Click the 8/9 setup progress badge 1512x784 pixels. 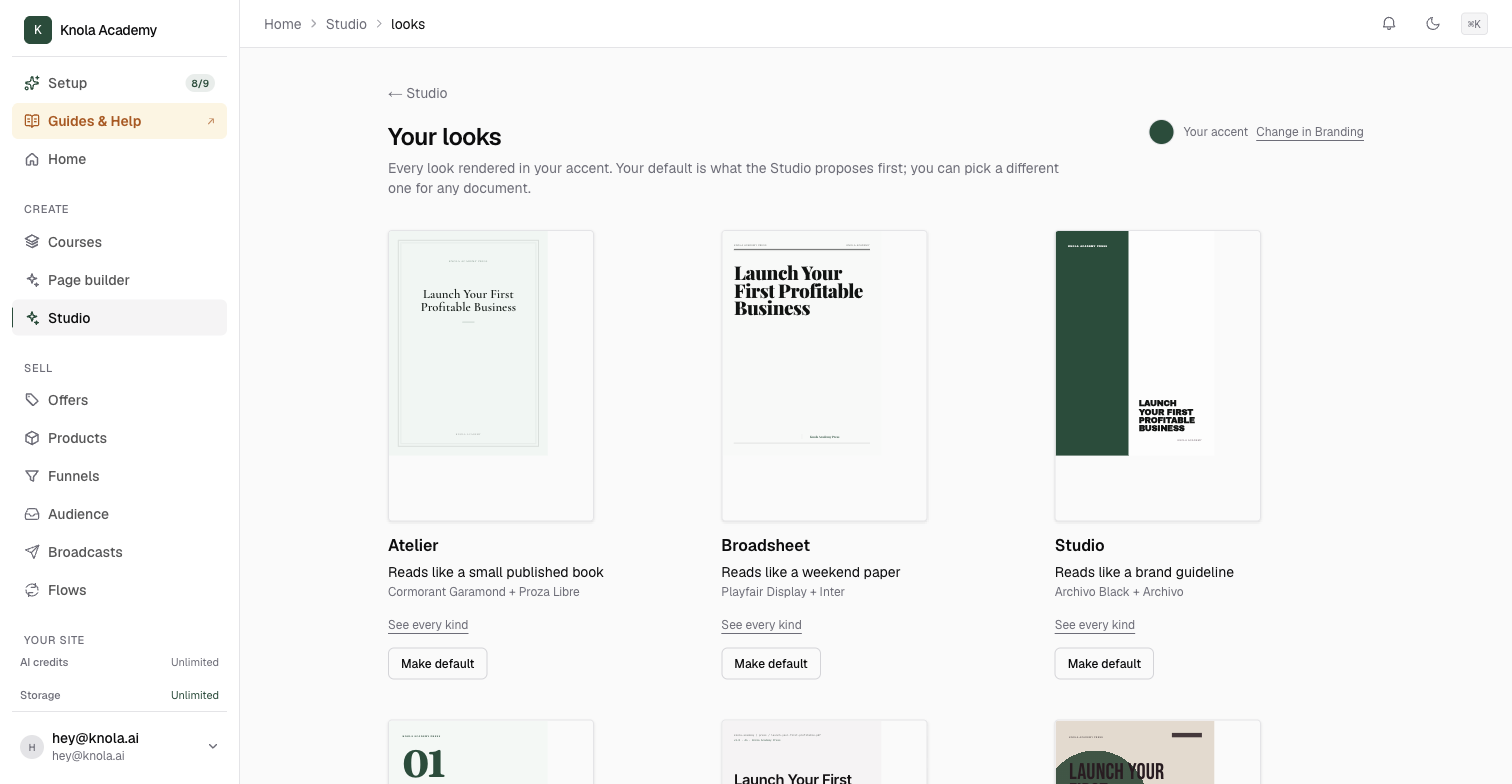click(x=200, y=83)
